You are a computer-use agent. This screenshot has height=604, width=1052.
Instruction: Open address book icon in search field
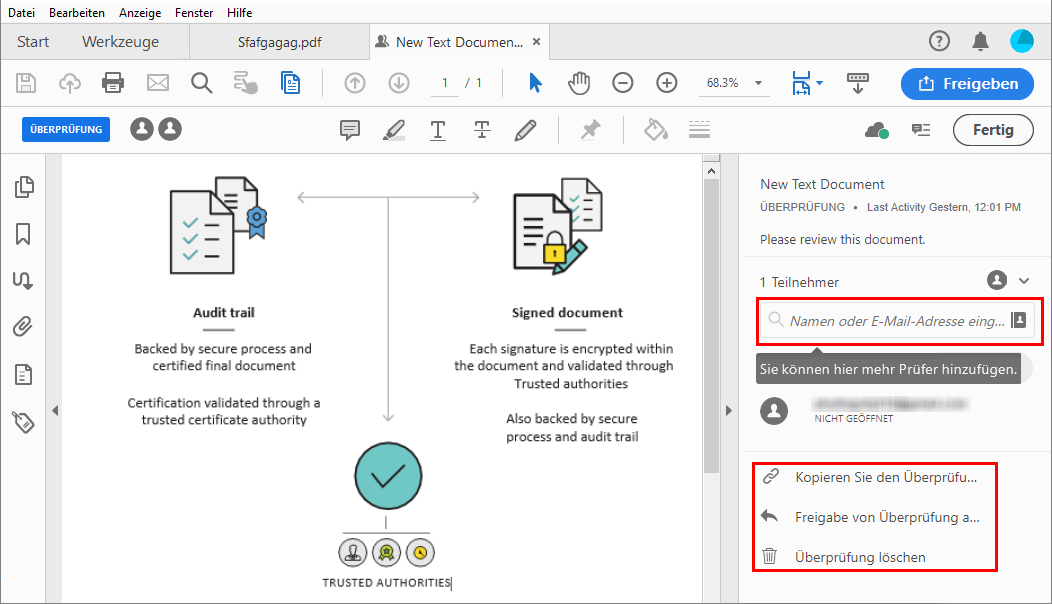tap(1018, 319)
